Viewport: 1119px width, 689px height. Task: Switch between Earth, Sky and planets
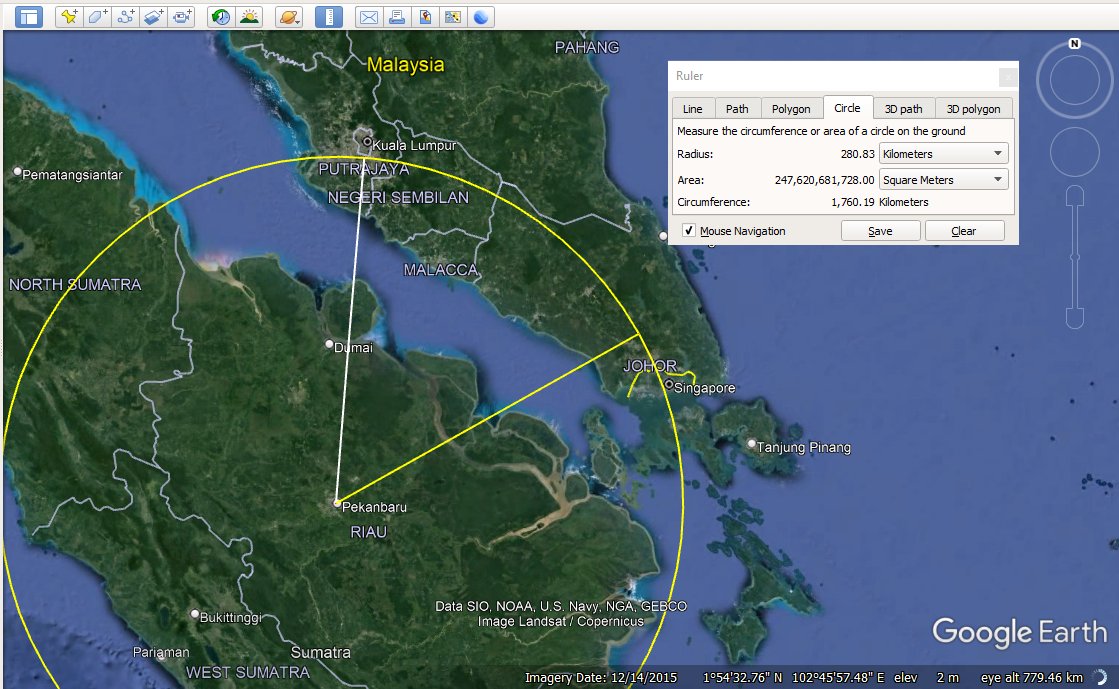(x=289, y=16)
